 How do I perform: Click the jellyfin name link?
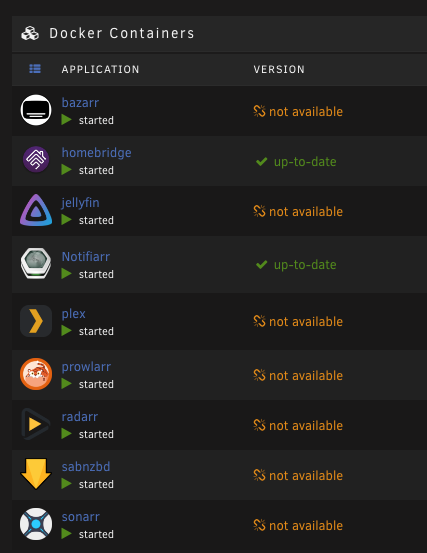80,203
